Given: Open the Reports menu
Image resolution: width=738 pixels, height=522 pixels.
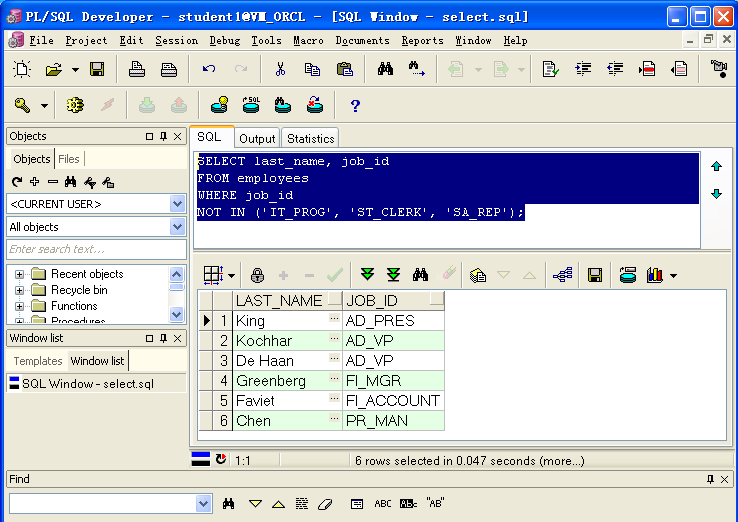Looking at the screenshot, I should pyautogui.click(x=422, y=41).
